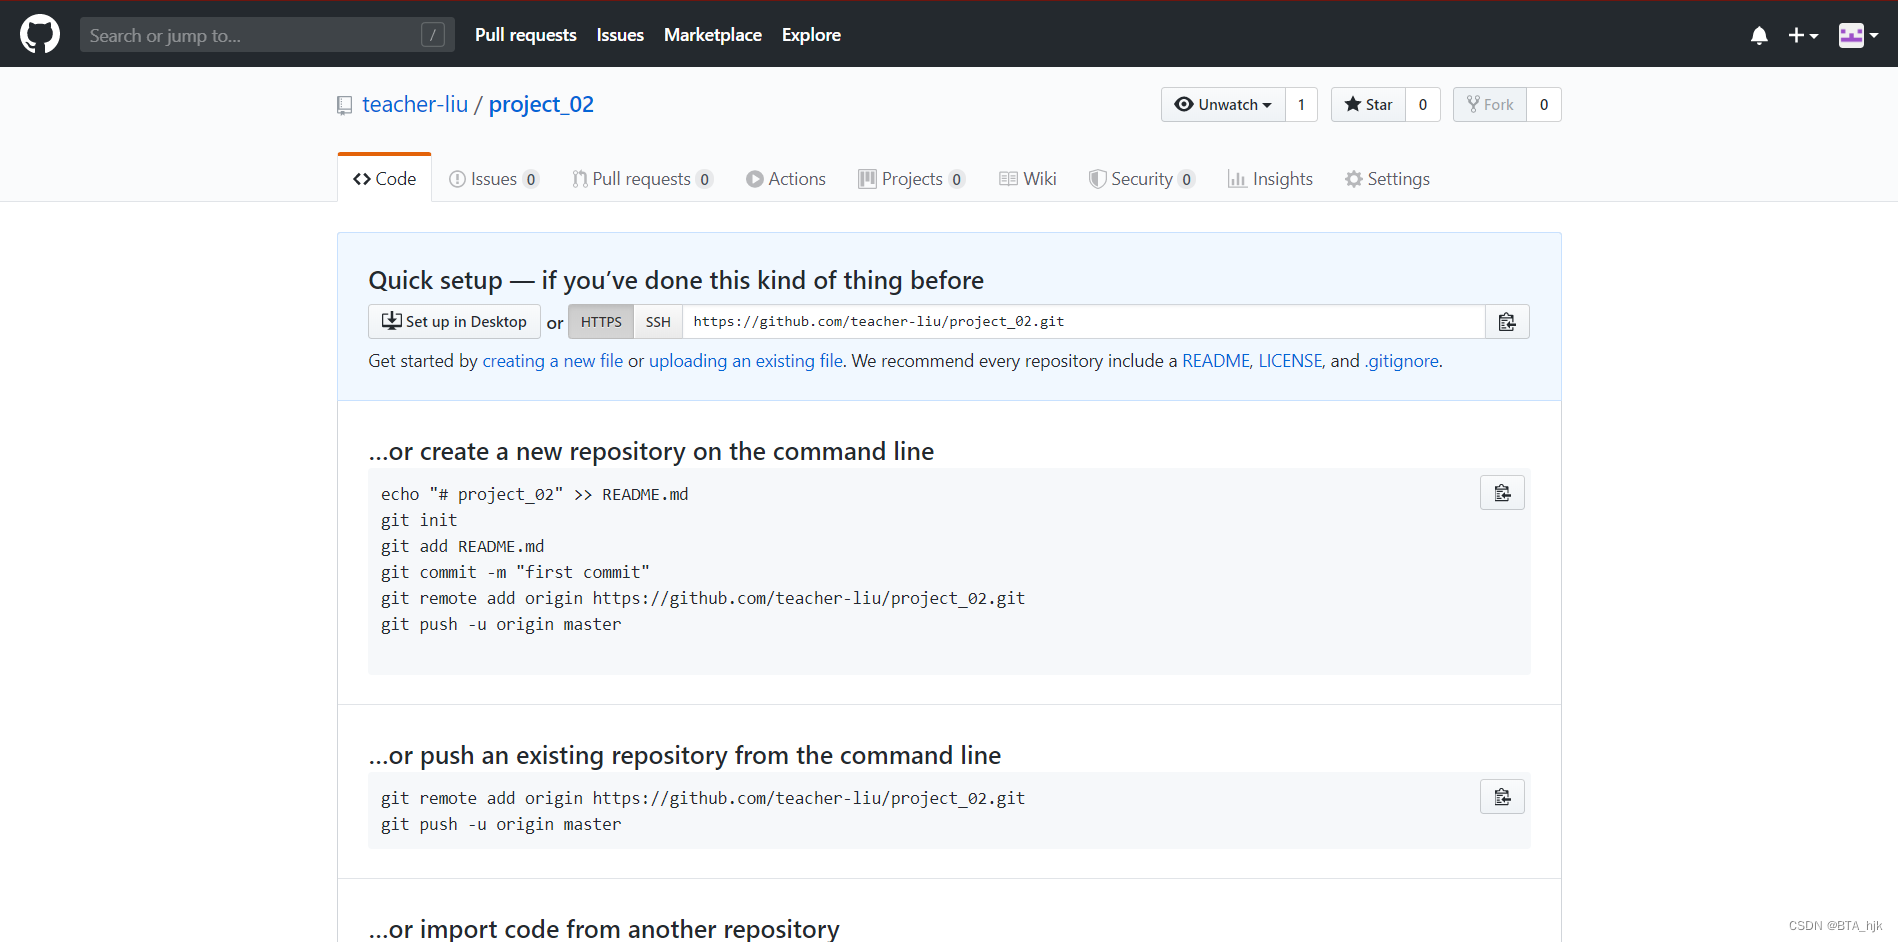Open the LICENSE link
The image size is (1898, 942).
(x=1290, y=361)
